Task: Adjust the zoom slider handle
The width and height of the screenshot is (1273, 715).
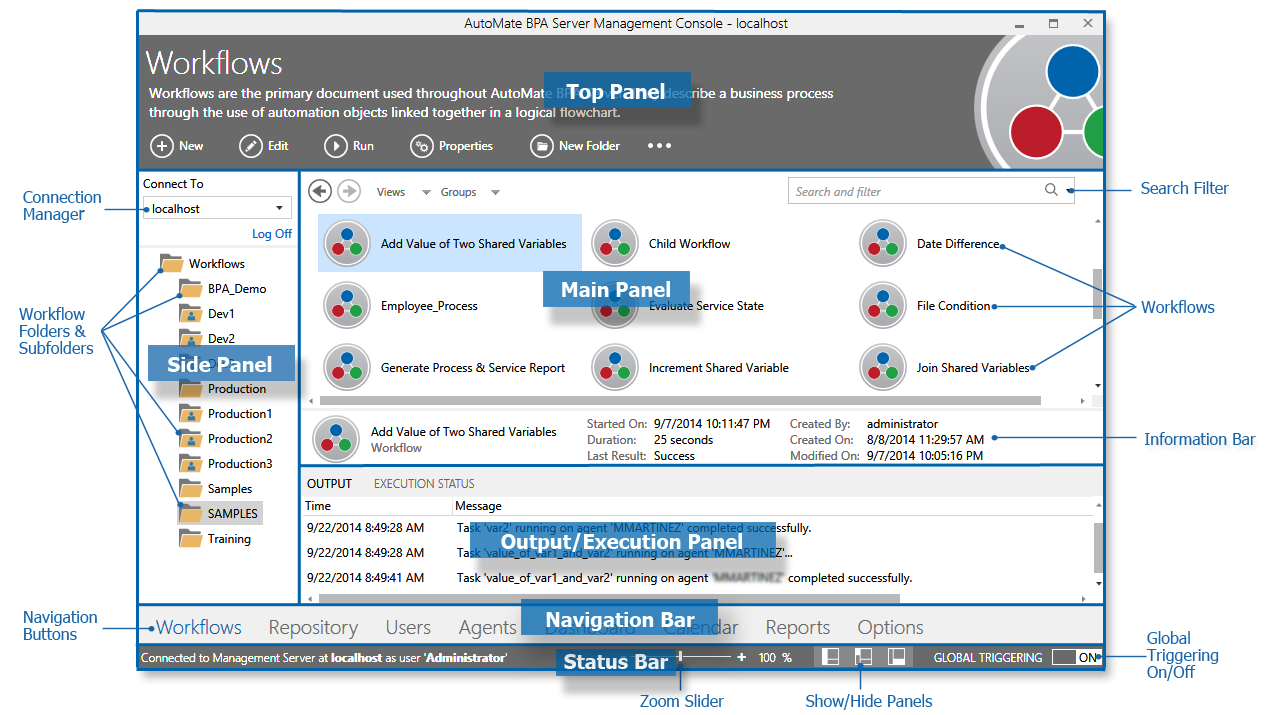Action: pos(681,656)
